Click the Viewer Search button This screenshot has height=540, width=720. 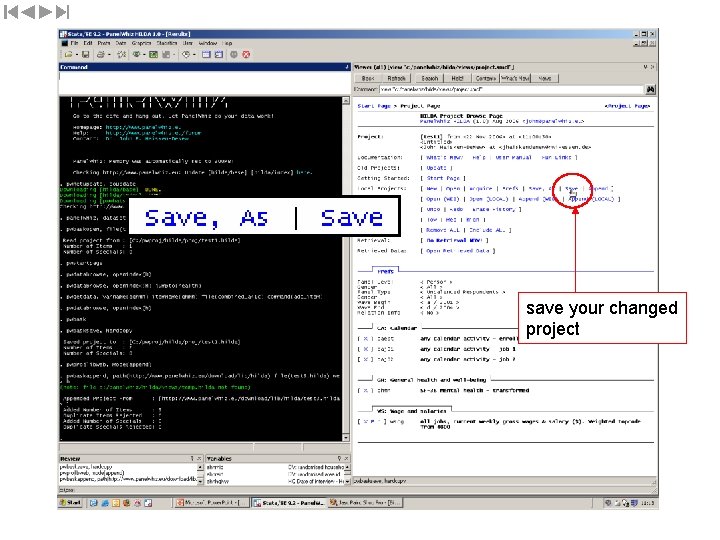429,79
